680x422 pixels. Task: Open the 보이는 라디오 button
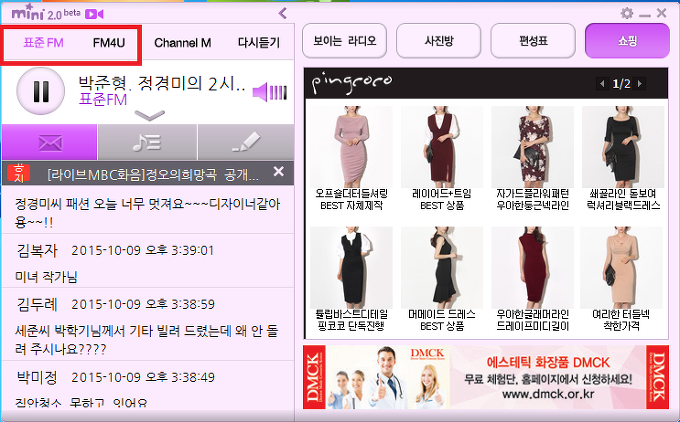click(344, 41)
